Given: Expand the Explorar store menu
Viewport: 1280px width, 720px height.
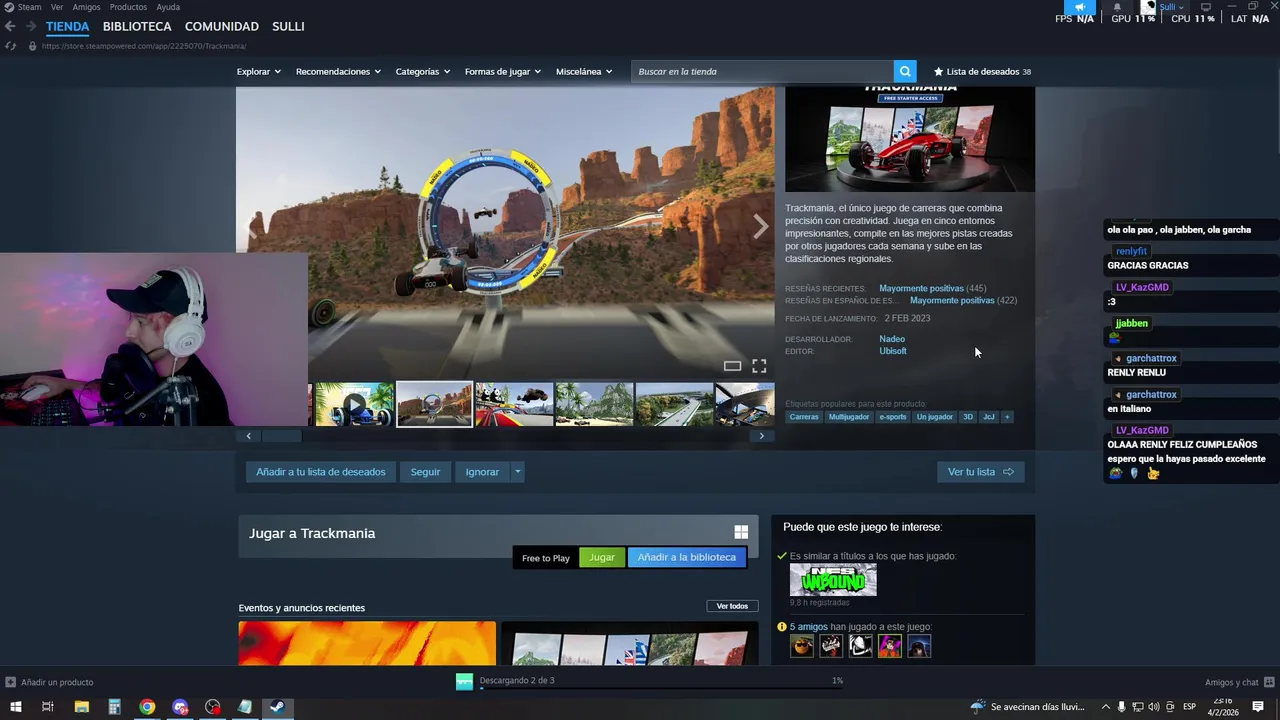Looking at the screenshot, I should [258, 71].
